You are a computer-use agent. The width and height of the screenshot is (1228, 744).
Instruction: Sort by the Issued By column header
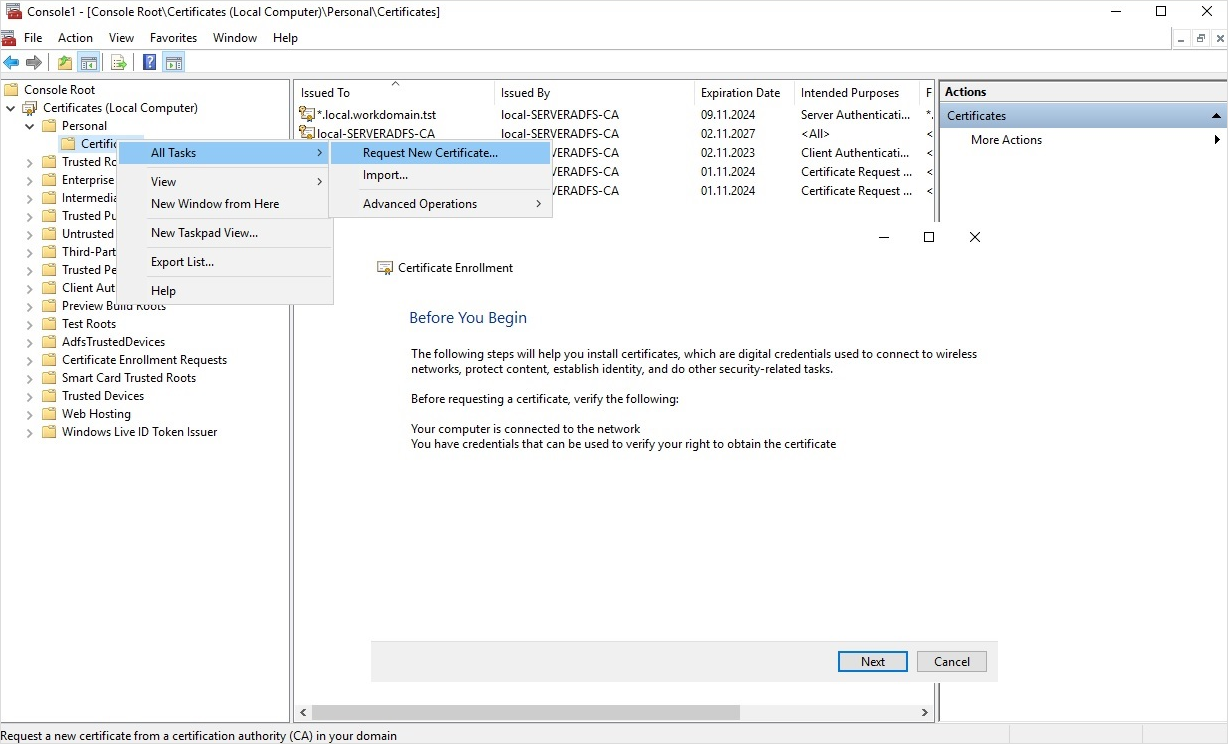click(x=594, y=93)
